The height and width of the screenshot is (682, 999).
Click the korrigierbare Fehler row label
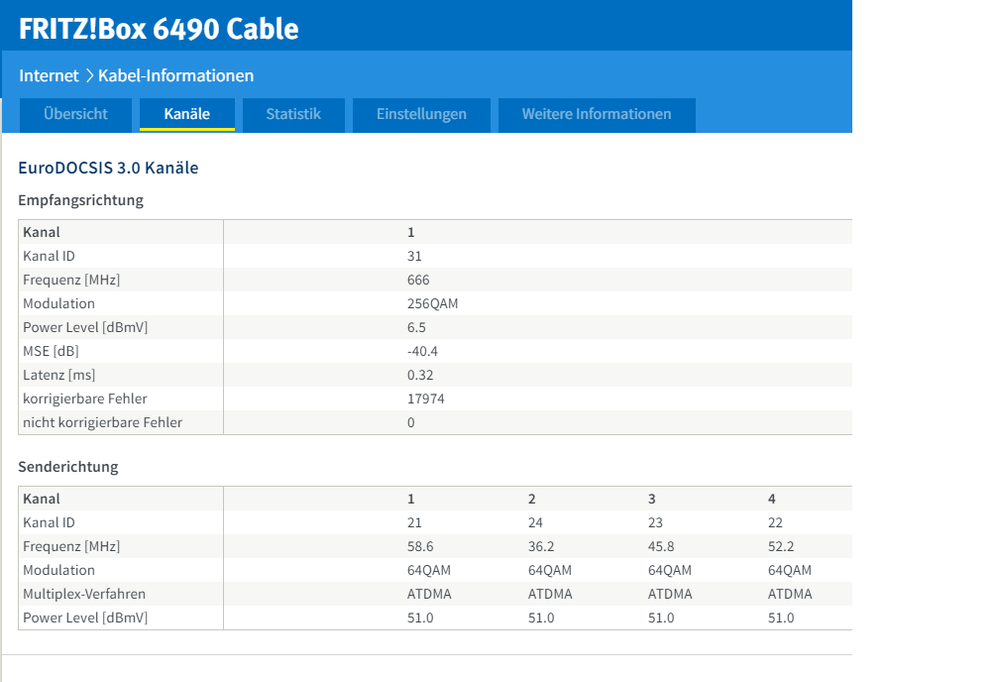tap(85, 399)
